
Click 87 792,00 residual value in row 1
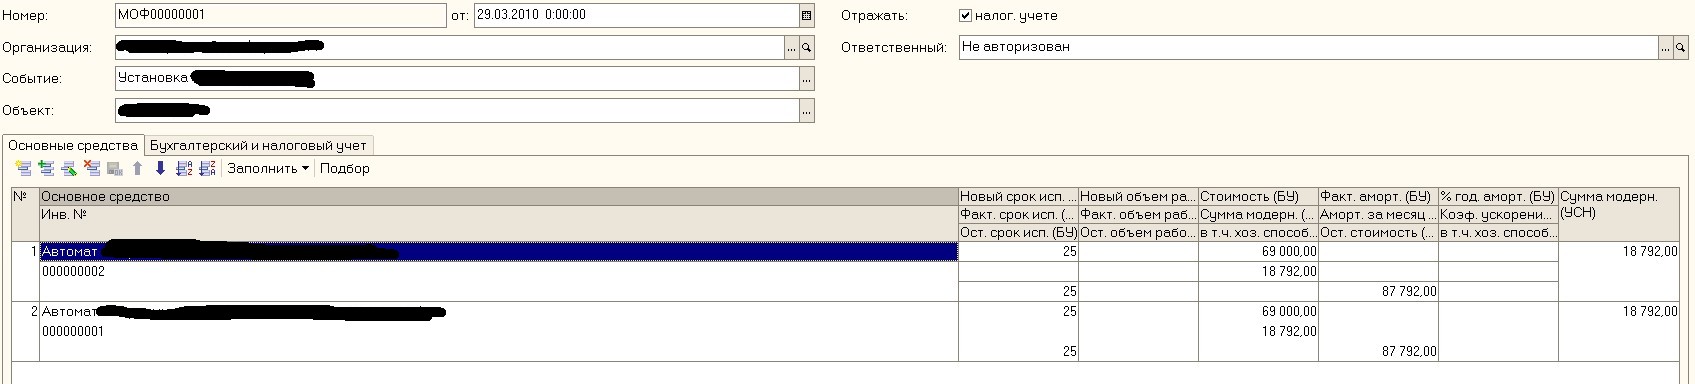[x=1378, y=291]
